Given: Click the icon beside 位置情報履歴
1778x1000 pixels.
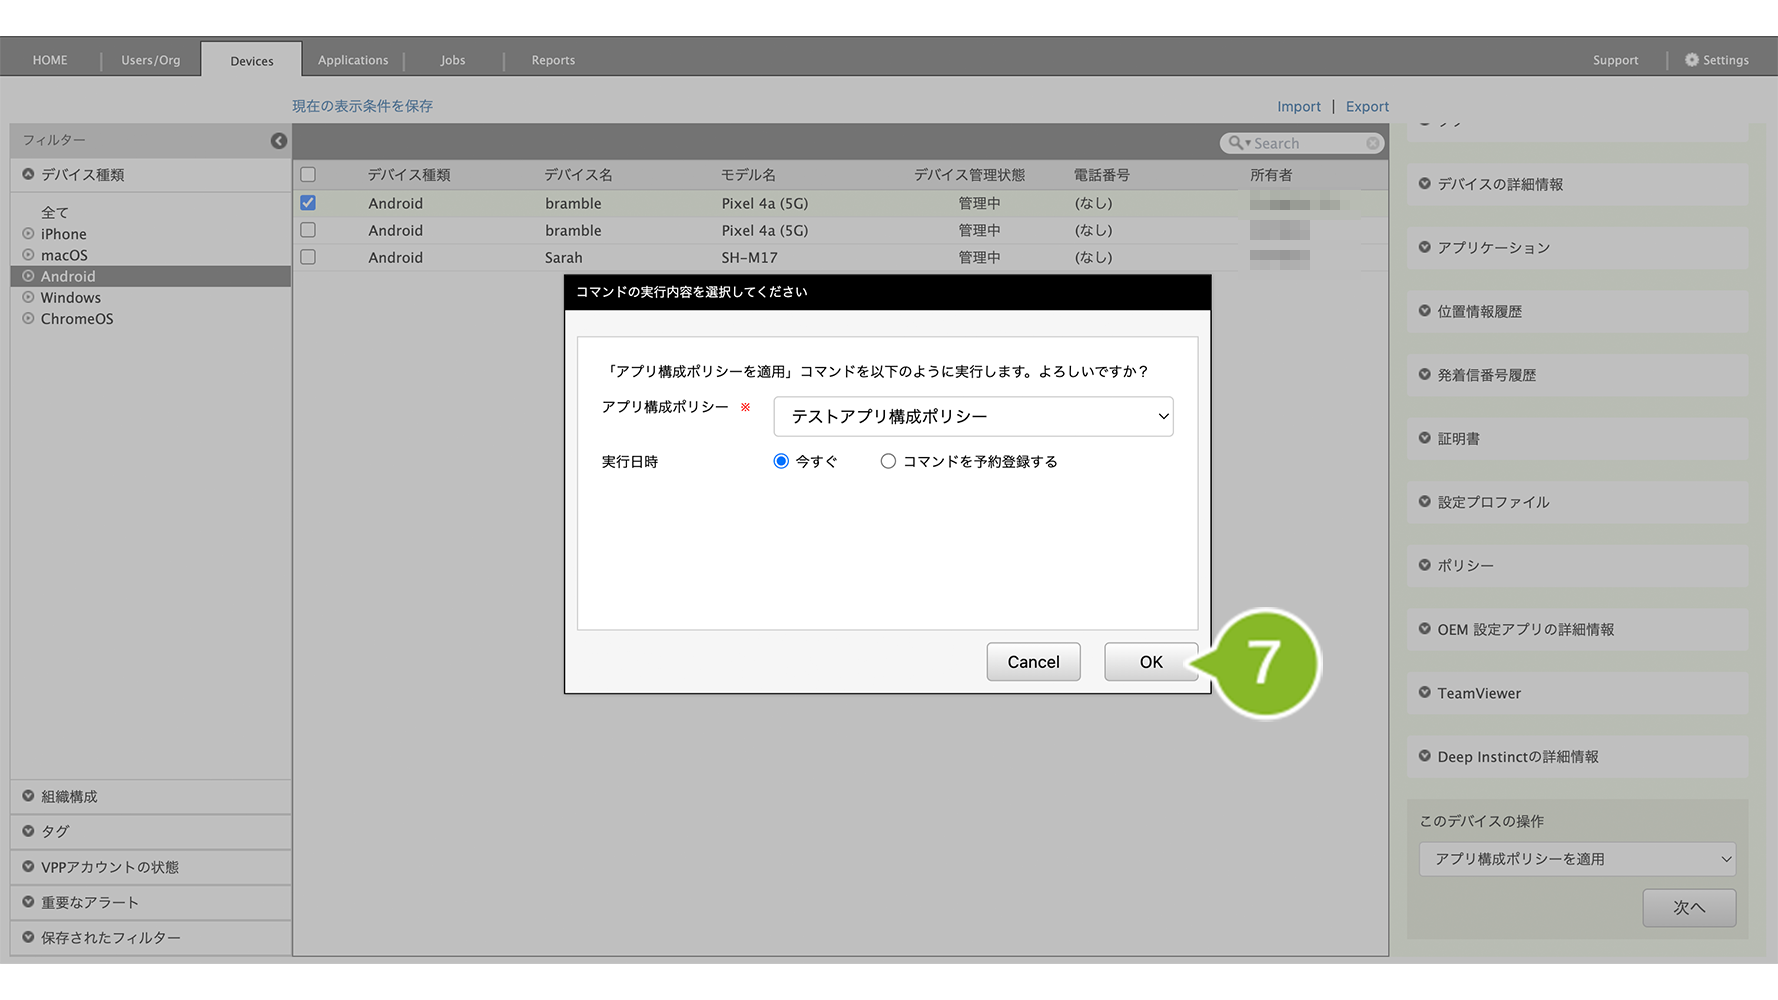Looking at the screenshot, I should (x=1424, y=311).
